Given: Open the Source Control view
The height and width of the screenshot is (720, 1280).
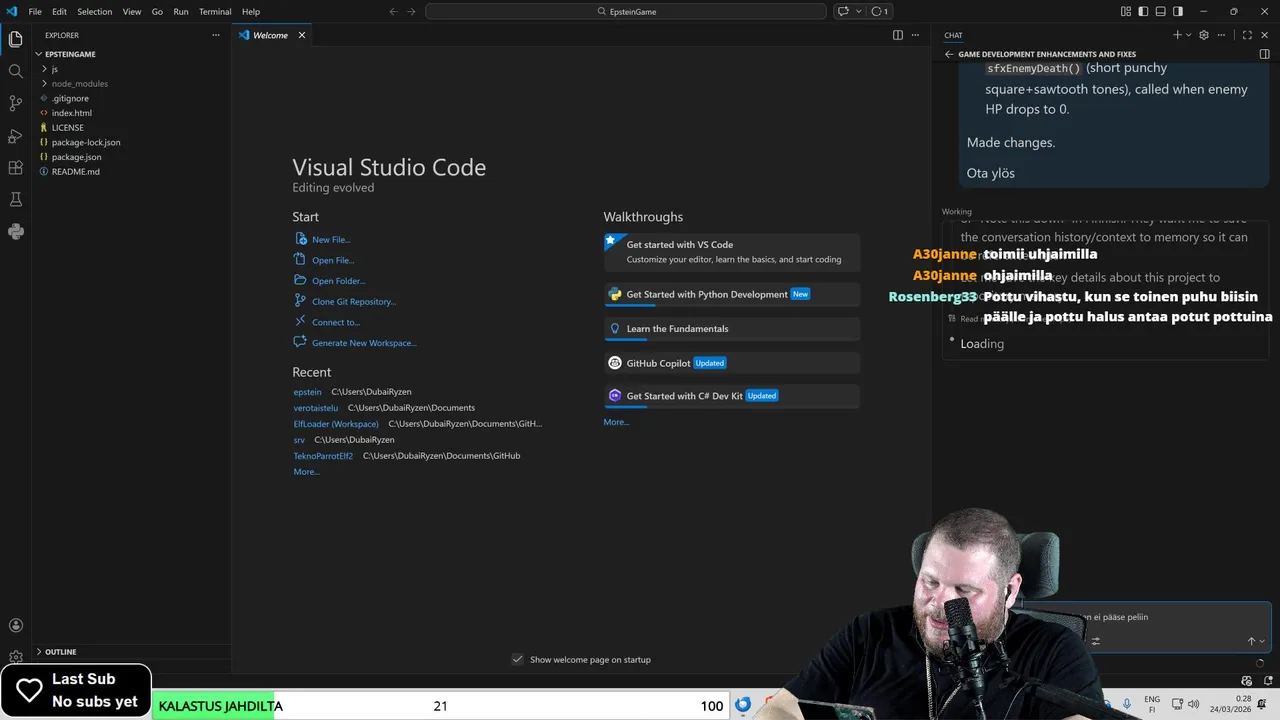Looking at the screenshot, I should click(15, 103).
